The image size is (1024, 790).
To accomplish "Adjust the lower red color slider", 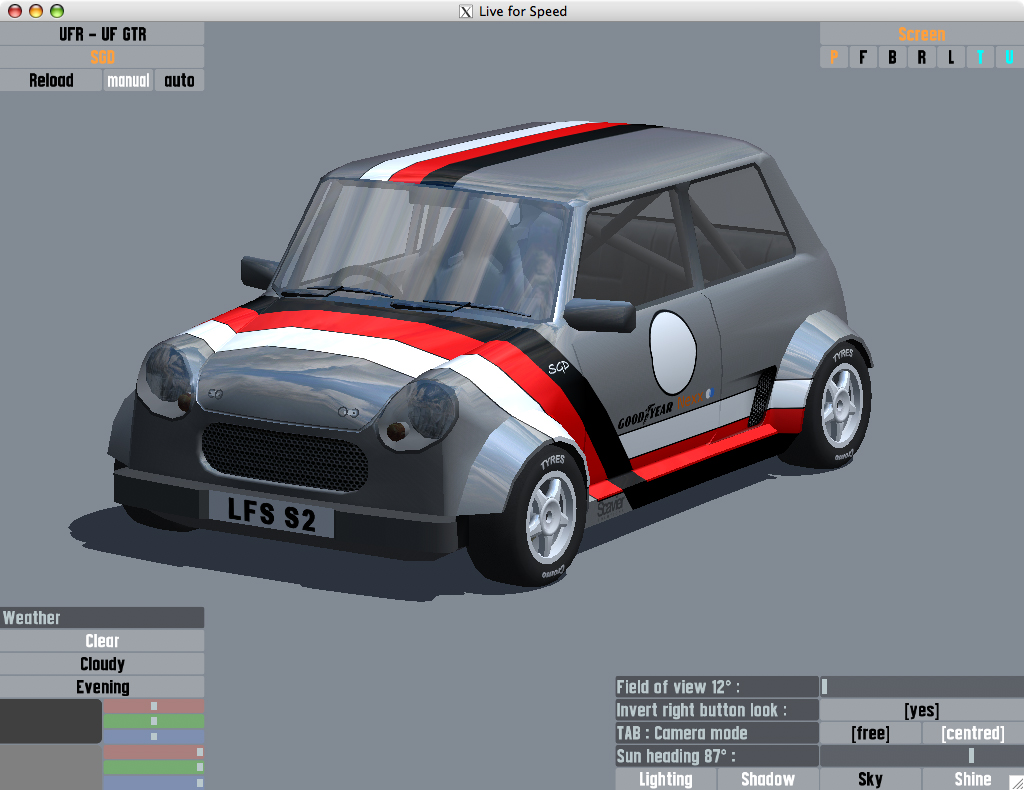I will click(153, 752).
